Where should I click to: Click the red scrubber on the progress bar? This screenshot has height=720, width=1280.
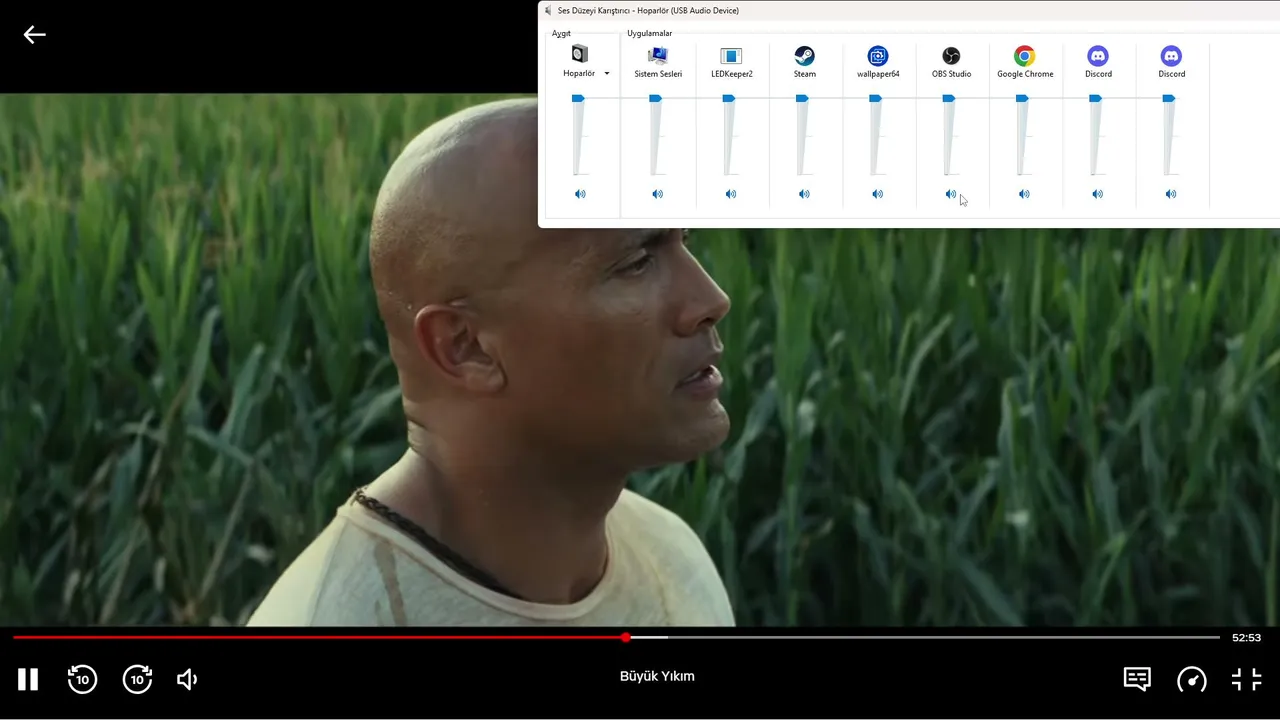tap(626, 637)
